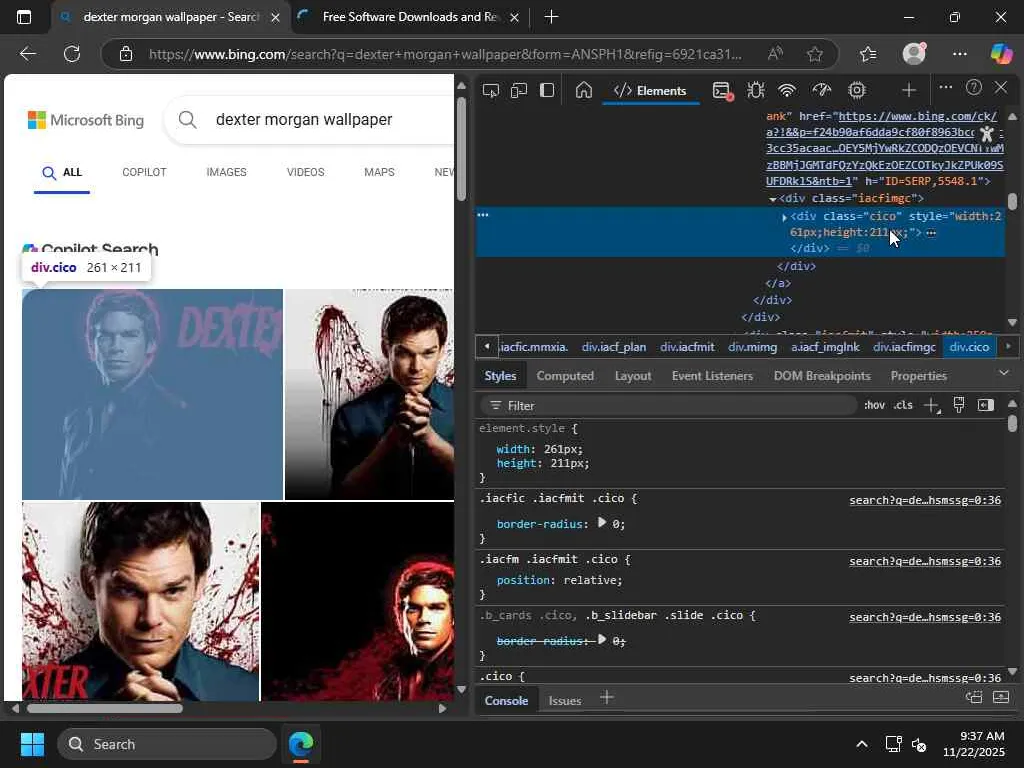Open Customize and control DevTools ellipsis
The image size is (1024, 768).
click(x=946, y=88)
